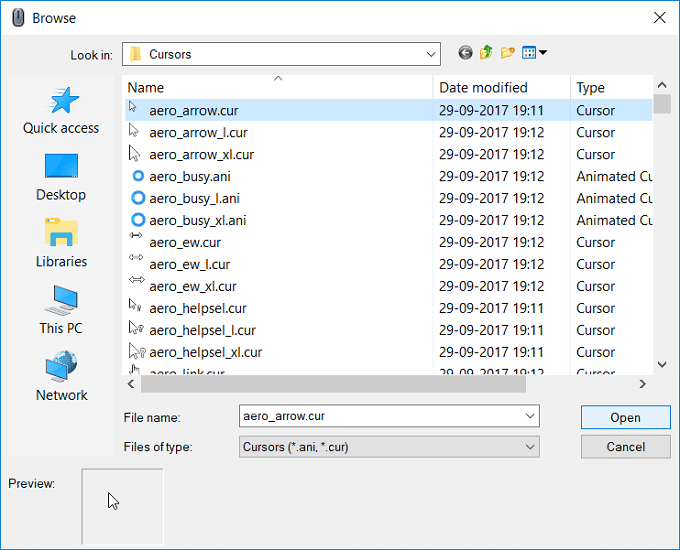Click the horizontal scroll left arrow

pyautogui.click(x=131, y=384)
